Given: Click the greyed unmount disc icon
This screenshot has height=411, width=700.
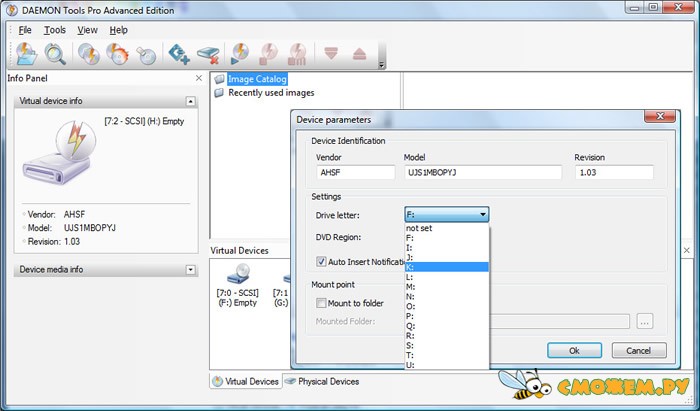Looking at the screenshot, I should pyautogui.click(x=268, y=54).
